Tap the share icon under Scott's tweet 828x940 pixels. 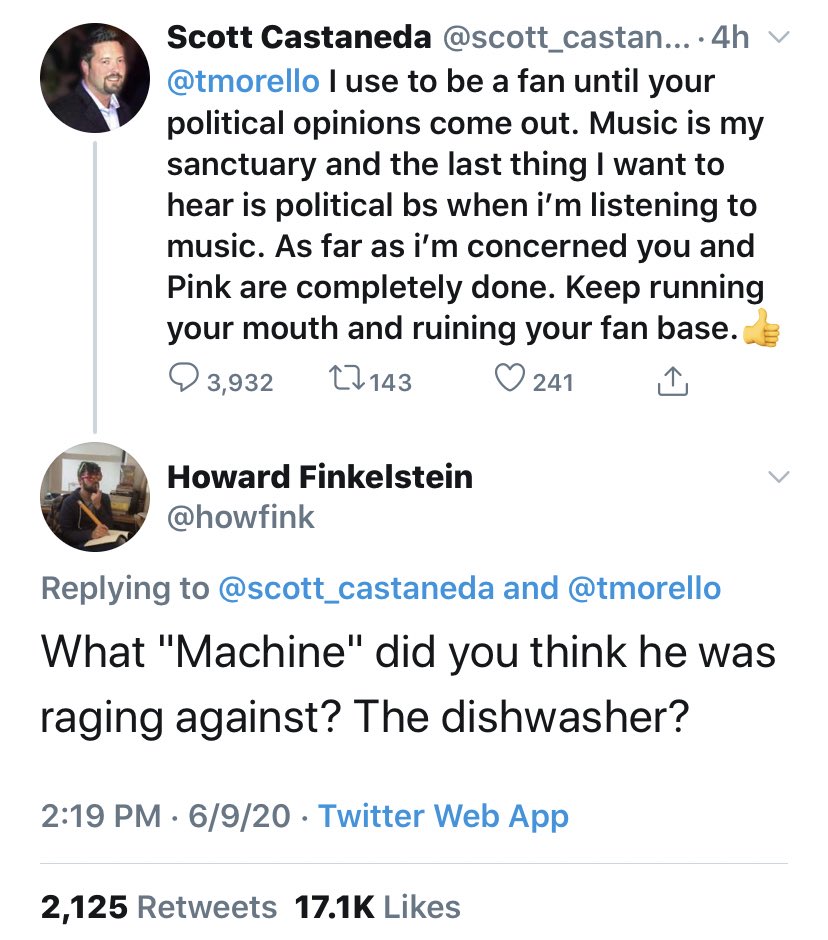(674, 379)
